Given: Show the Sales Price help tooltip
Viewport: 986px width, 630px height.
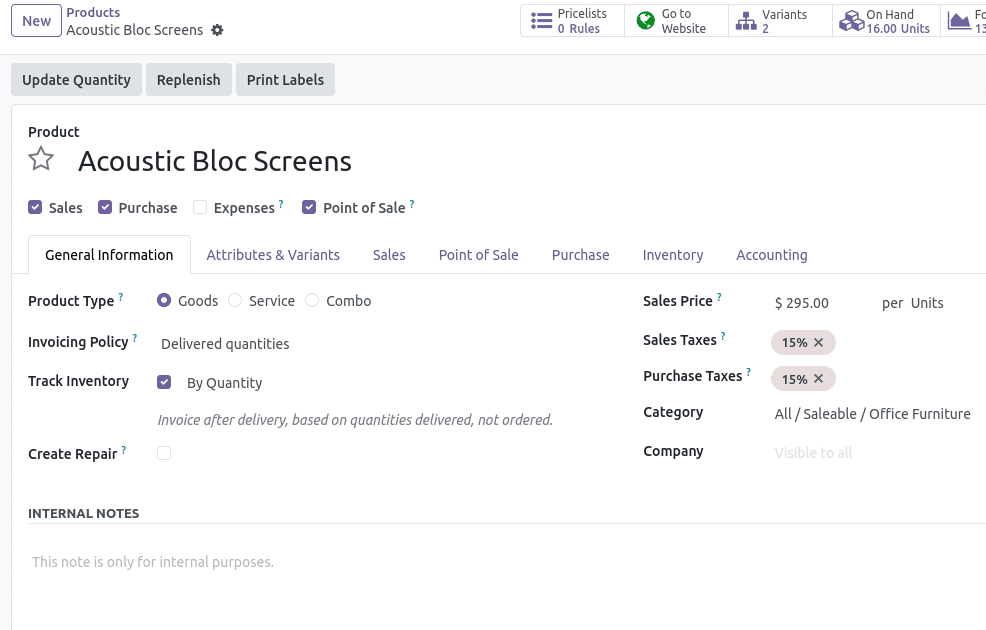Looking at the screenshot, I should pos(719,297).
